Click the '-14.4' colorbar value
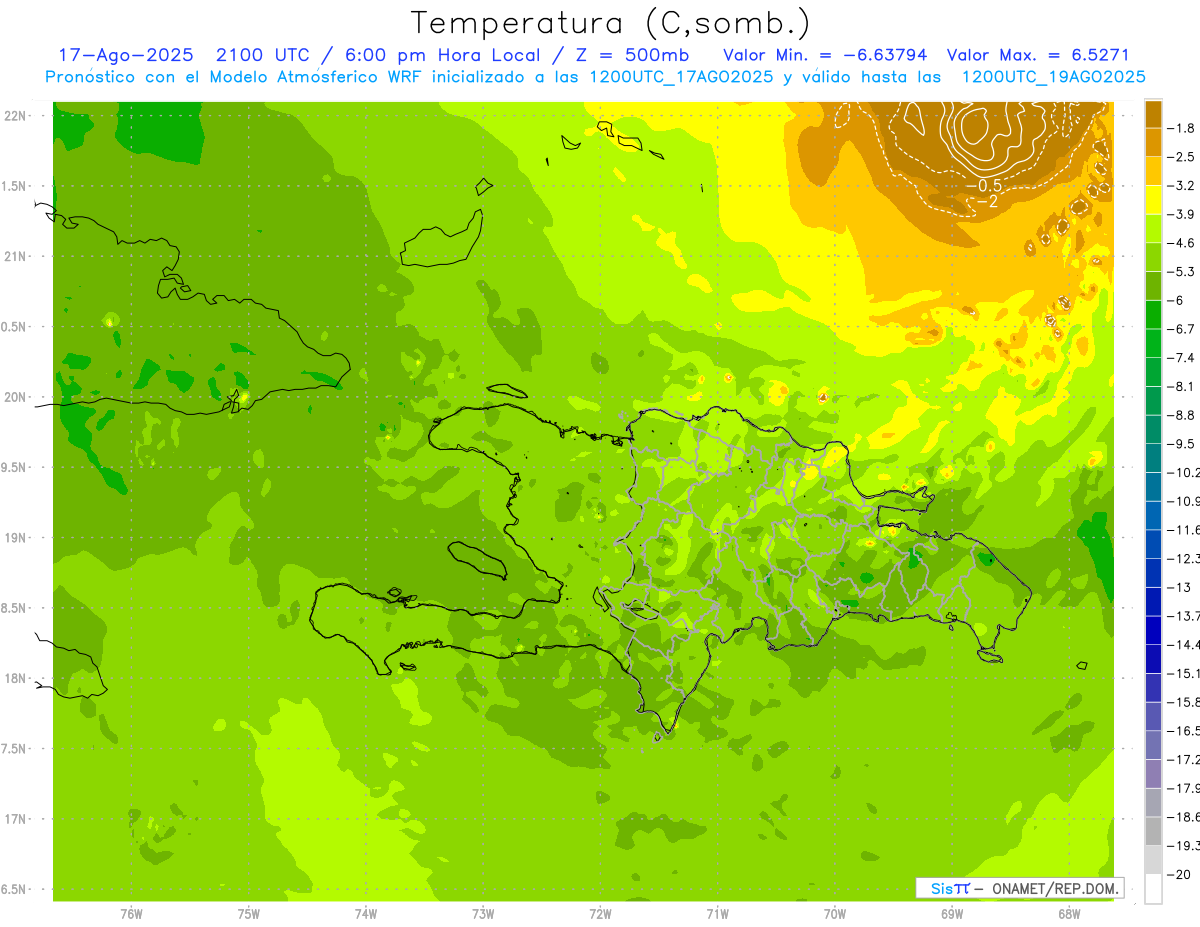This screenshot has width=1200, height=927. tap(1185, 644)
